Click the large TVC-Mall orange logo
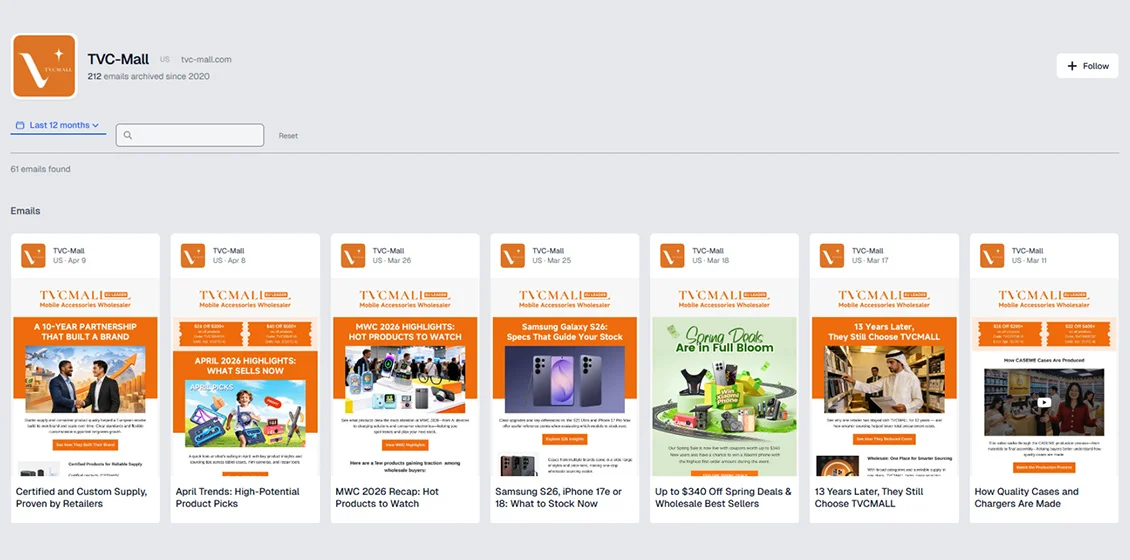The width and height of the screenshot is (1130, 560). pos(44,66)
